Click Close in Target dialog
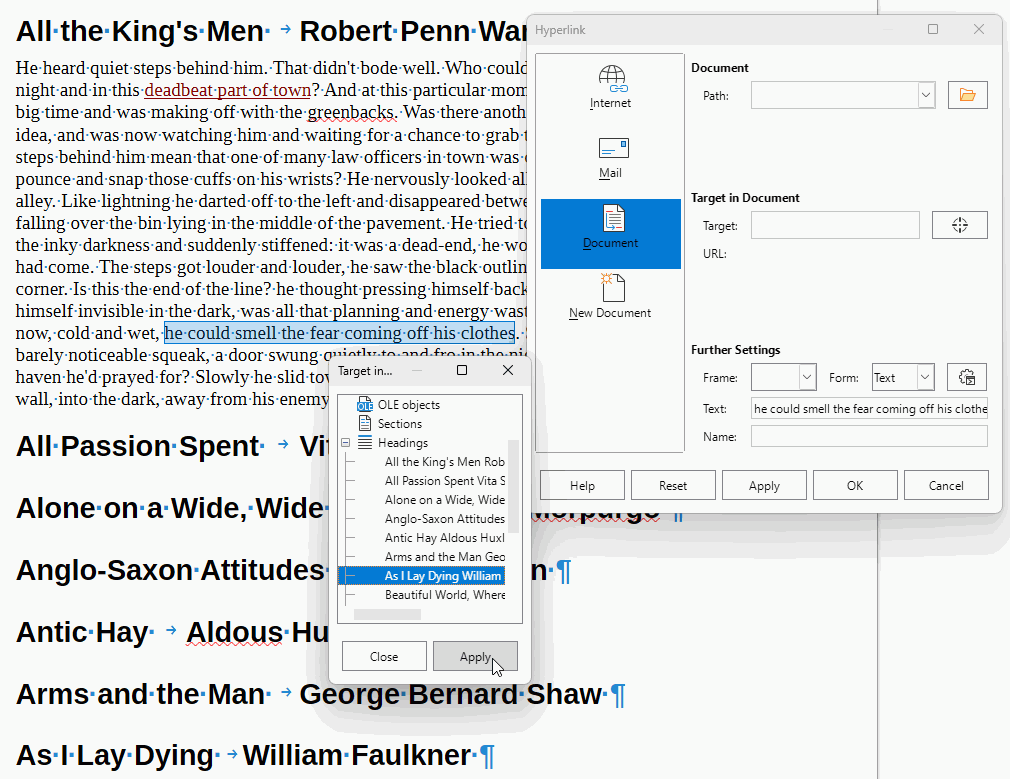 pyautogui.click(x=384, y=656)
